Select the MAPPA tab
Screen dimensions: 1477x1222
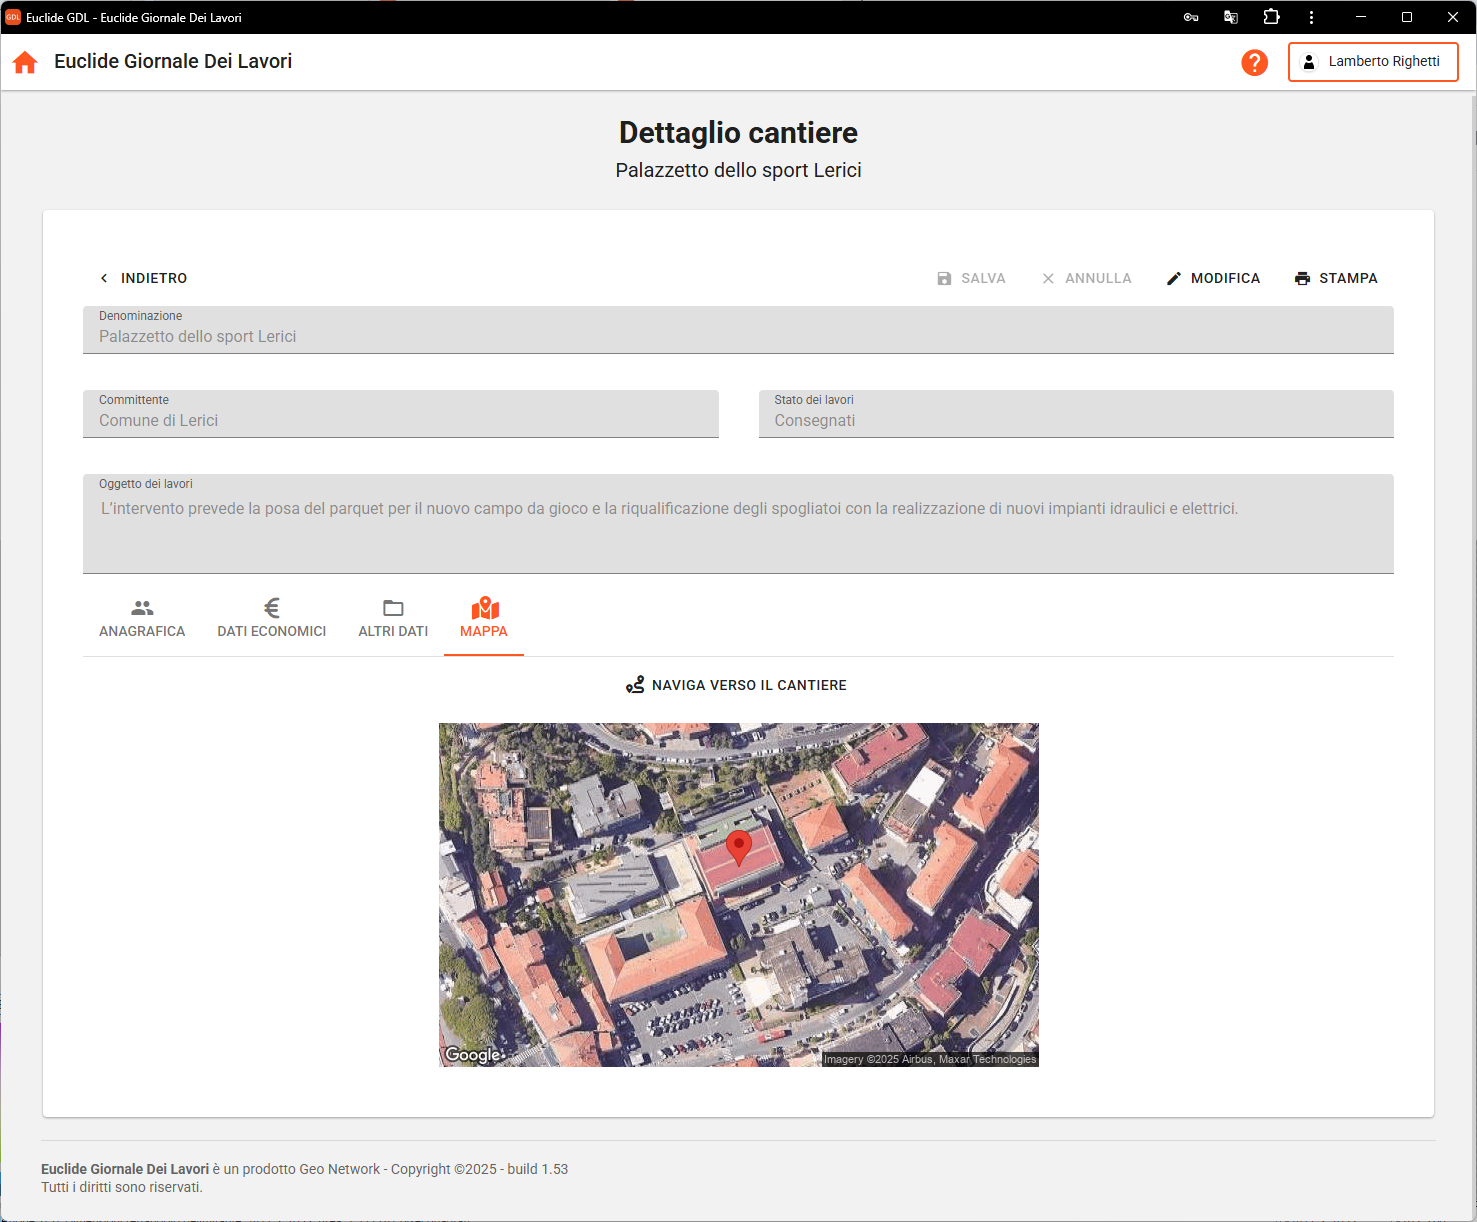click(x=484, y=619)
